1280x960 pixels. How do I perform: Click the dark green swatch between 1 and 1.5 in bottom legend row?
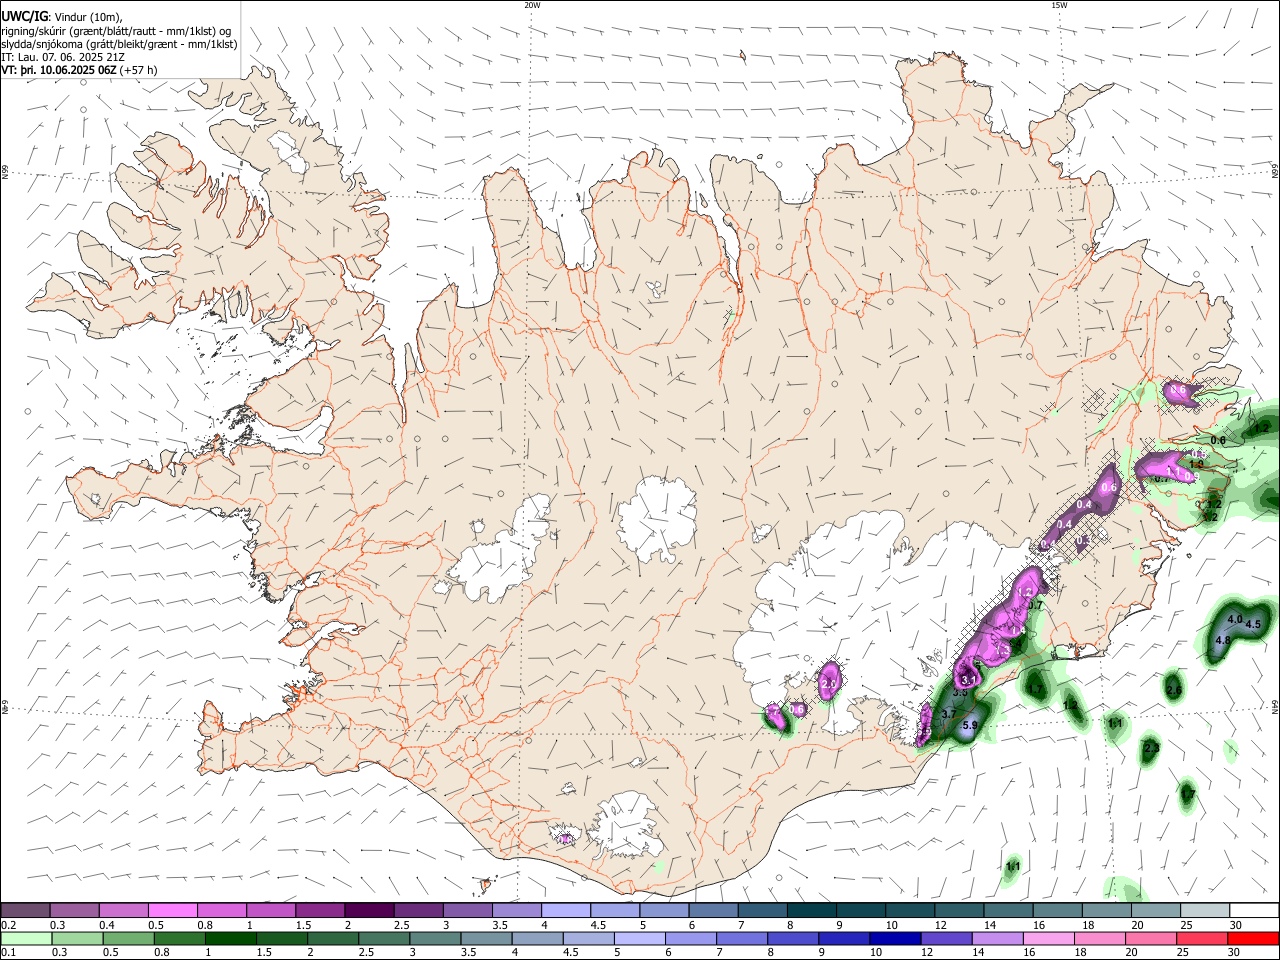(x=230, y=938)
